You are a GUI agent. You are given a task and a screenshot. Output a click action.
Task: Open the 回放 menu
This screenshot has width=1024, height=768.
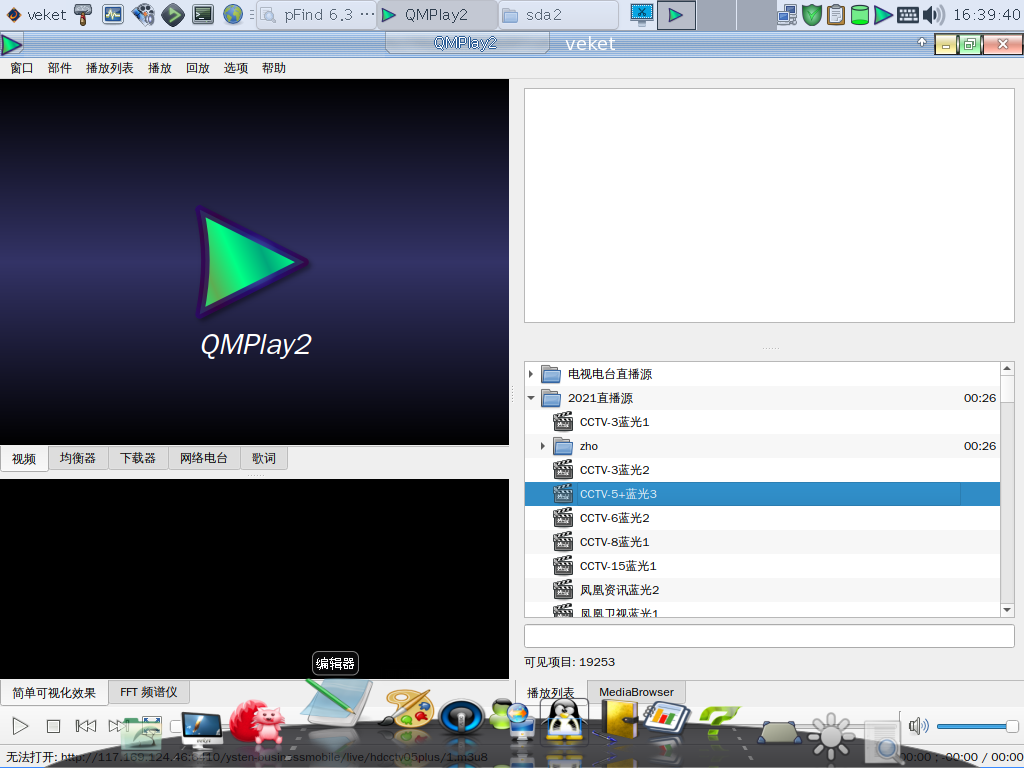(198, 68)
